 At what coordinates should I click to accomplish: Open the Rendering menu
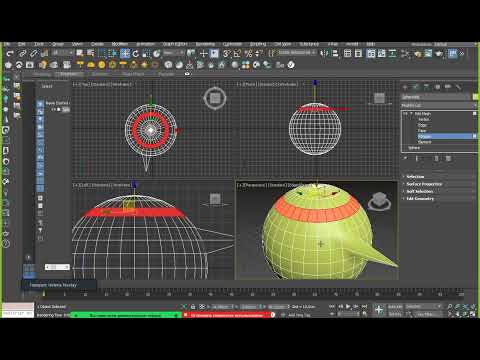(x=205, y=44)
